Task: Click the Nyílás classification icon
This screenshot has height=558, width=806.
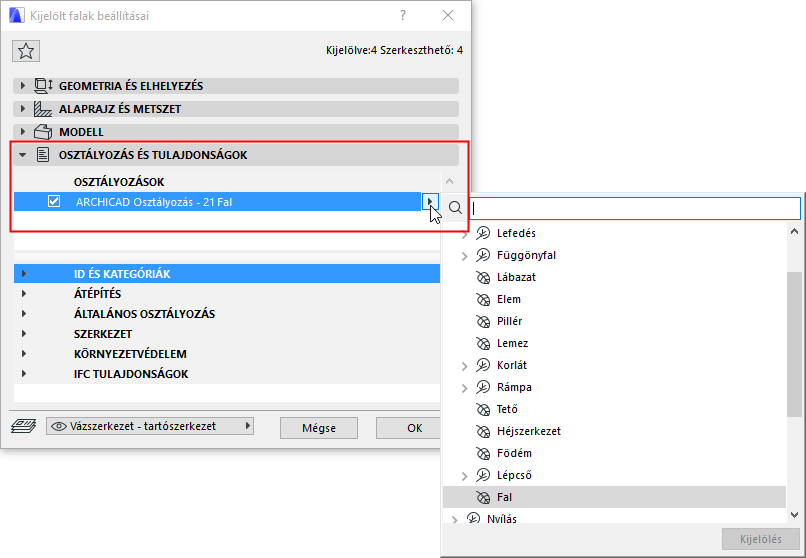Action: tap(473, 518)
